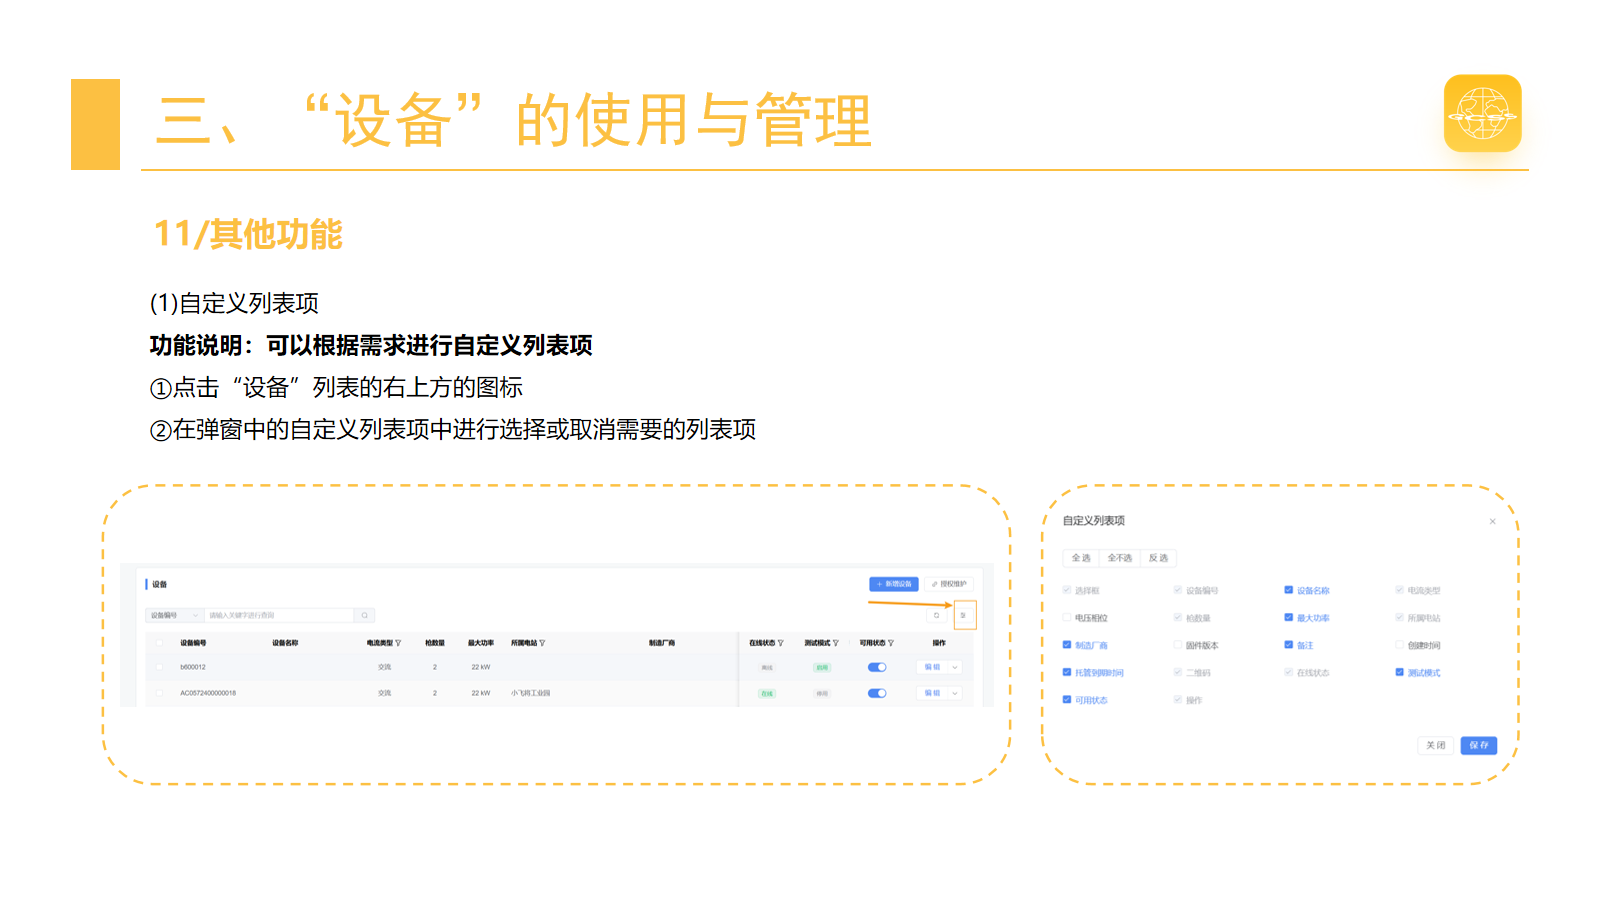Click the 新增设备 blue button
Image resolution: width=1600 pixels, height=900 pixels.
894,584
